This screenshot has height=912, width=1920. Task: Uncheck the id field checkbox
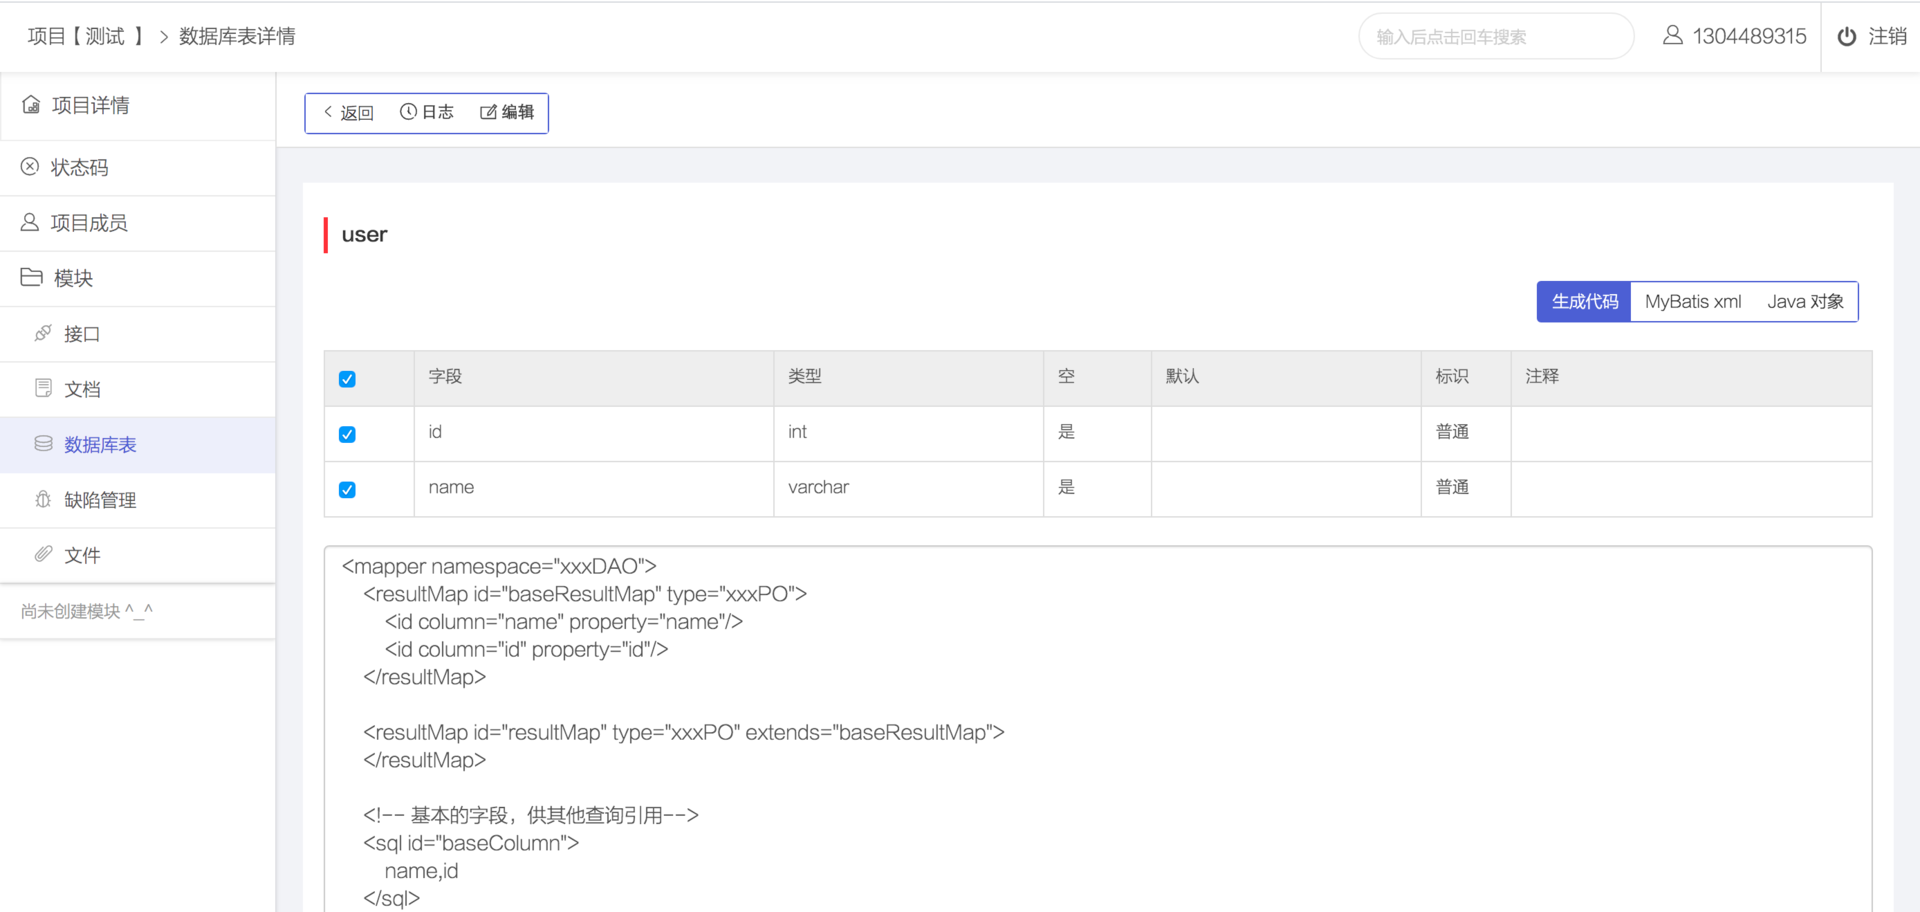click(347, 434)
